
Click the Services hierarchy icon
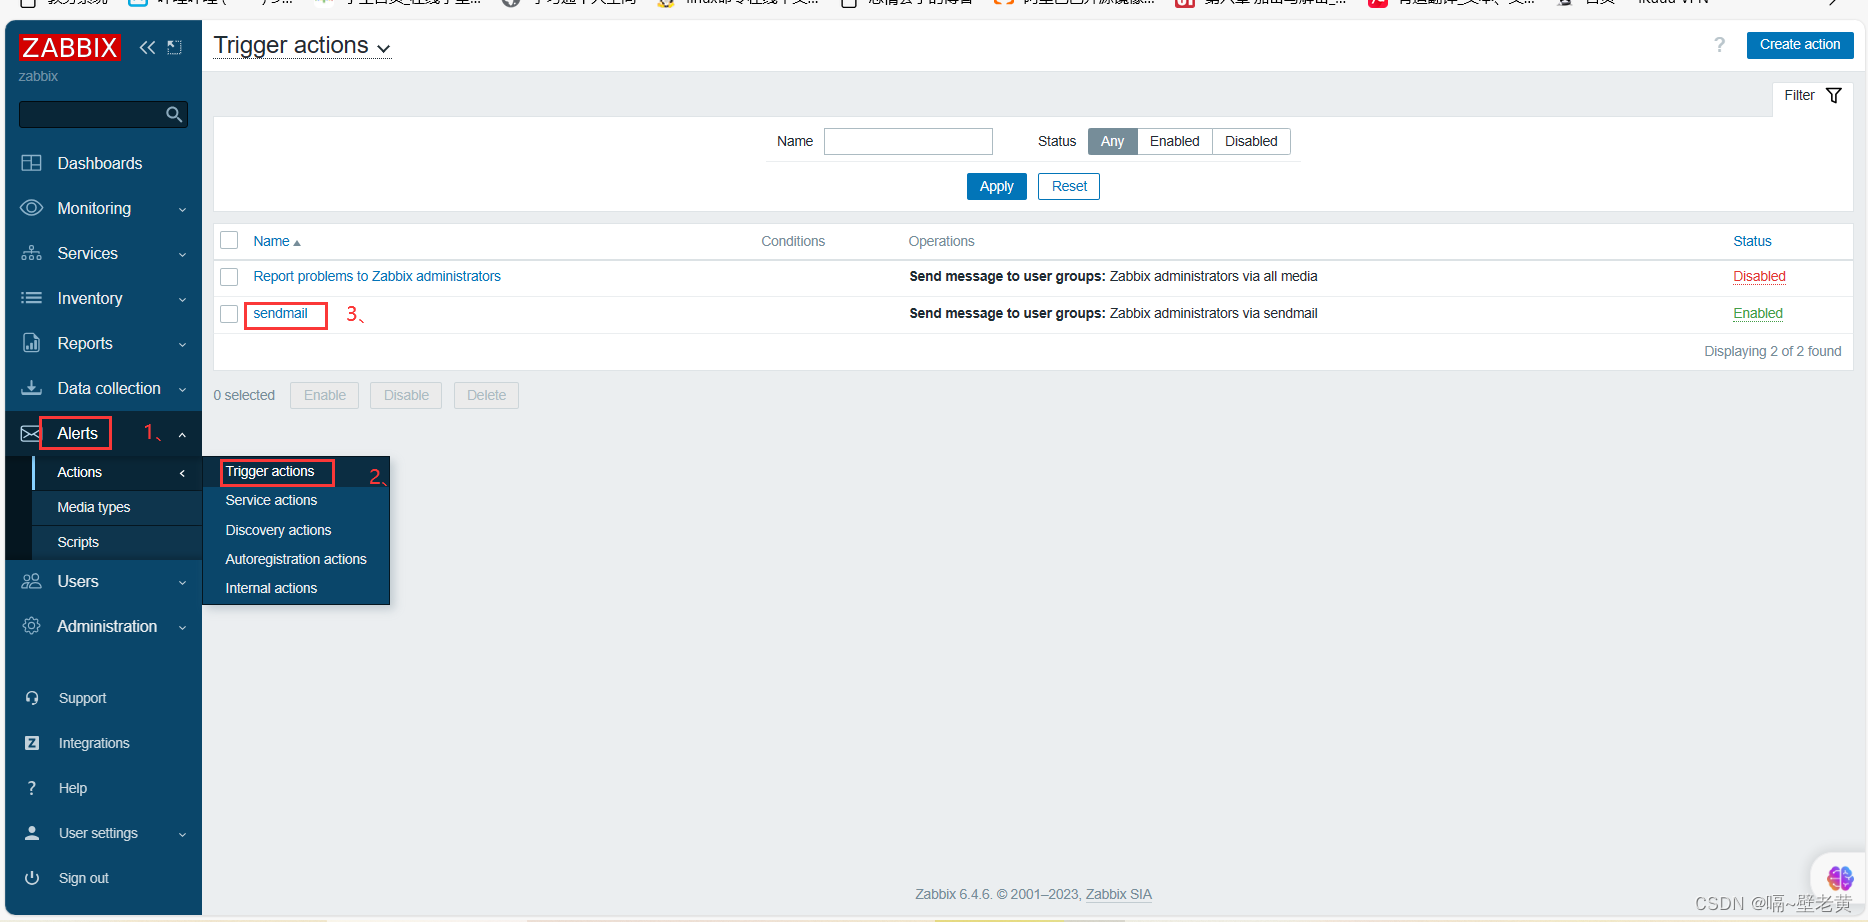pyautogui.click(x=32, y=253)
